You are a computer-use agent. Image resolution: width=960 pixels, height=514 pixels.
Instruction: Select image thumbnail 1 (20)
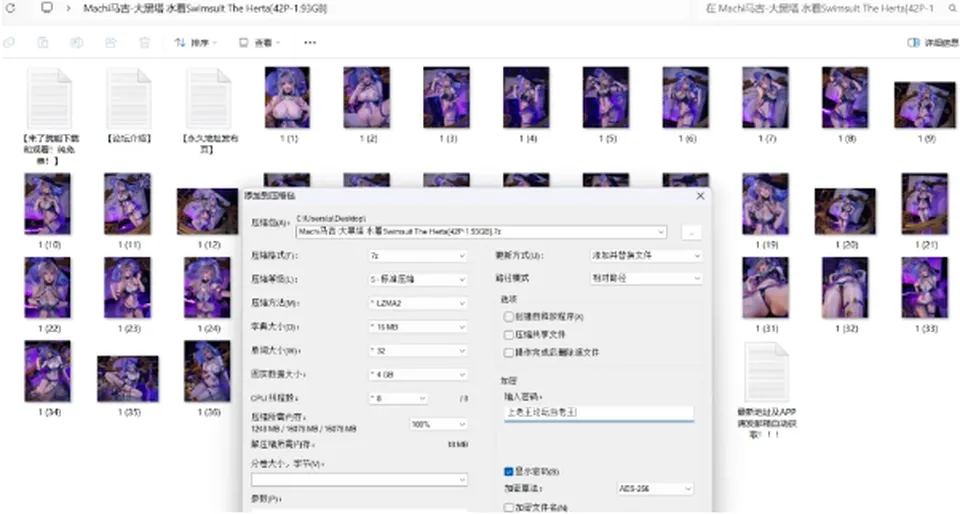pos(845,212)
